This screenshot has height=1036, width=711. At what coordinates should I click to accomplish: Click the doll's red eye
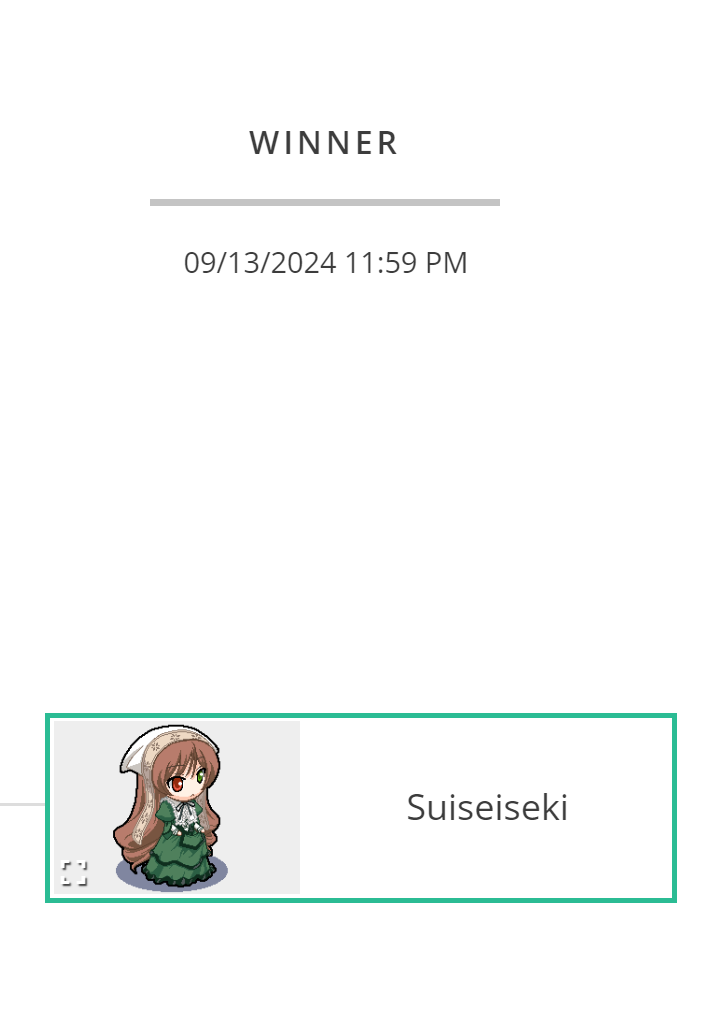tap(176, 785)
